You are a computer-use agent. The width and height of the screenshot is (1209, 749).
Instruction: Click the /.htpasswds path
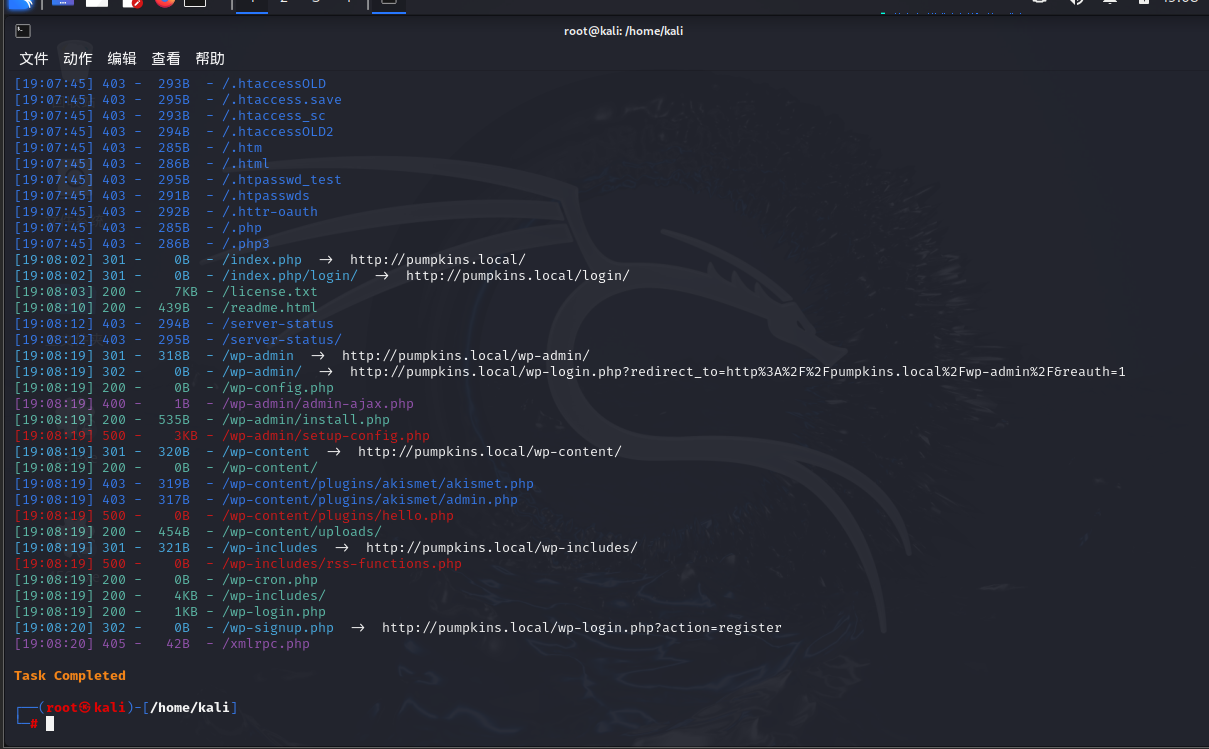tap(266, 196)
